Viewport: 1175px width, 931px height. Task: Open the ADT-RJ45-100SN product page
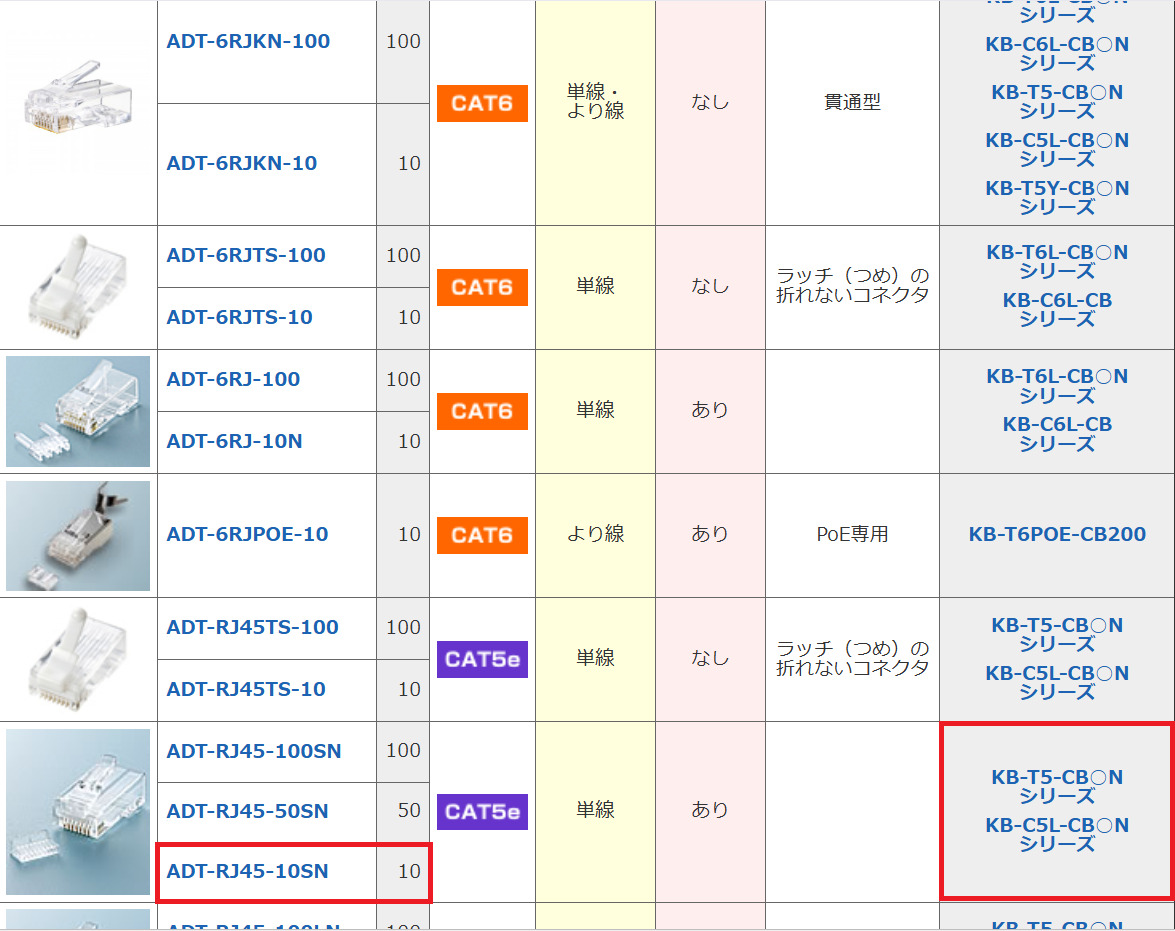253,751
